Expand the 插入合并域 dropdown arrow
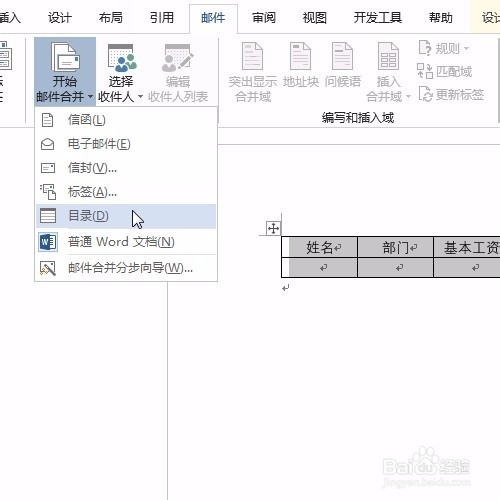Screen dimensions: 500x500 [x=408, y=97]
